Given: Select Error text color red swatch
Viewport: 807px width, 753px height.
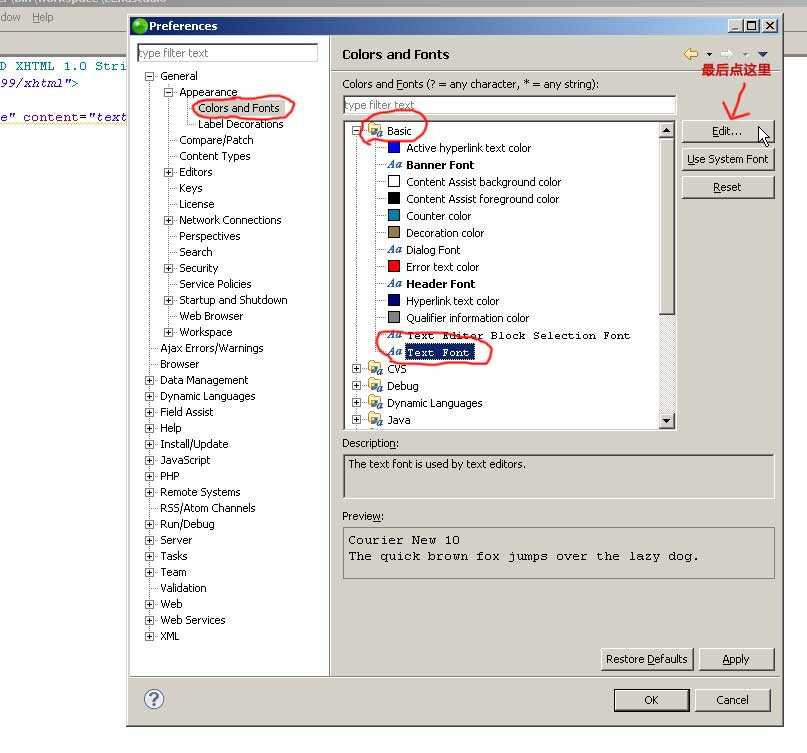Looking at the screenshot, I should coord(394,267).
